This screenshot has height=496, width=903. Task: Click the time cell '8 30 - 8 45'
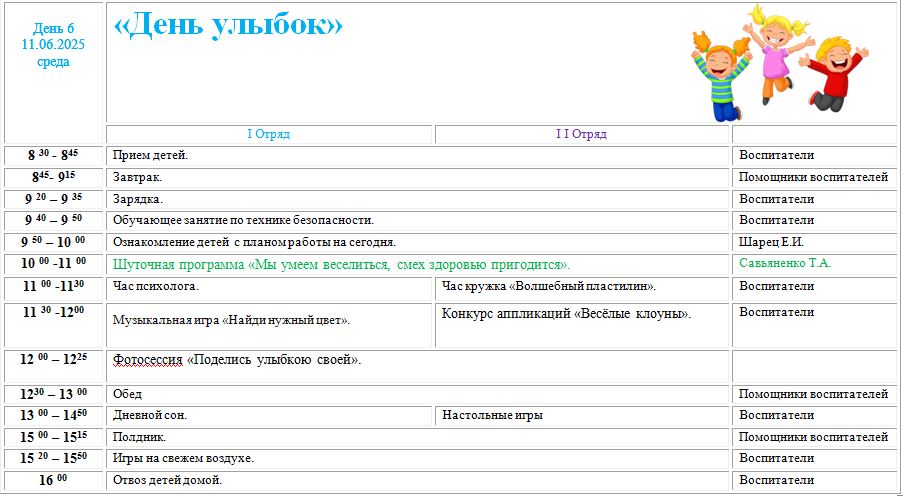[54, 156]
